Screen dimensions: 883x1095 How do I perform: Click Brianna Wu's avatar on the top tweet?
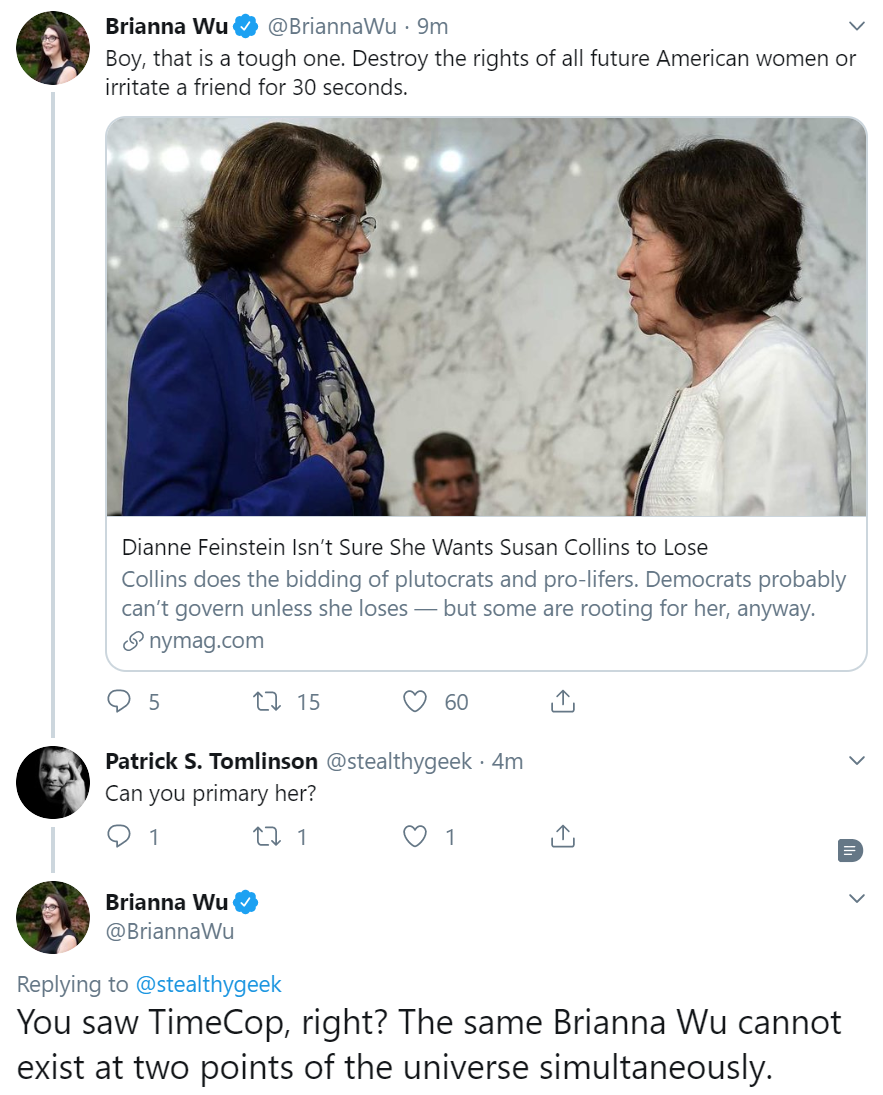pos(53,47)
